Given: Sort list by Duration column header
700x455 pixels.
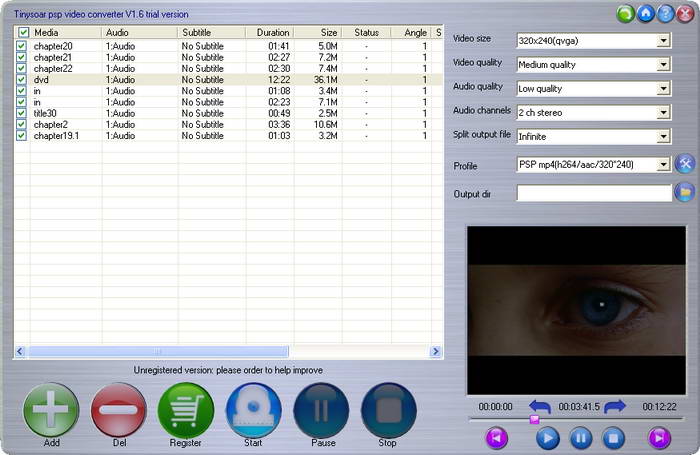Looking at the screenshot, I should (x=270, y=32).
